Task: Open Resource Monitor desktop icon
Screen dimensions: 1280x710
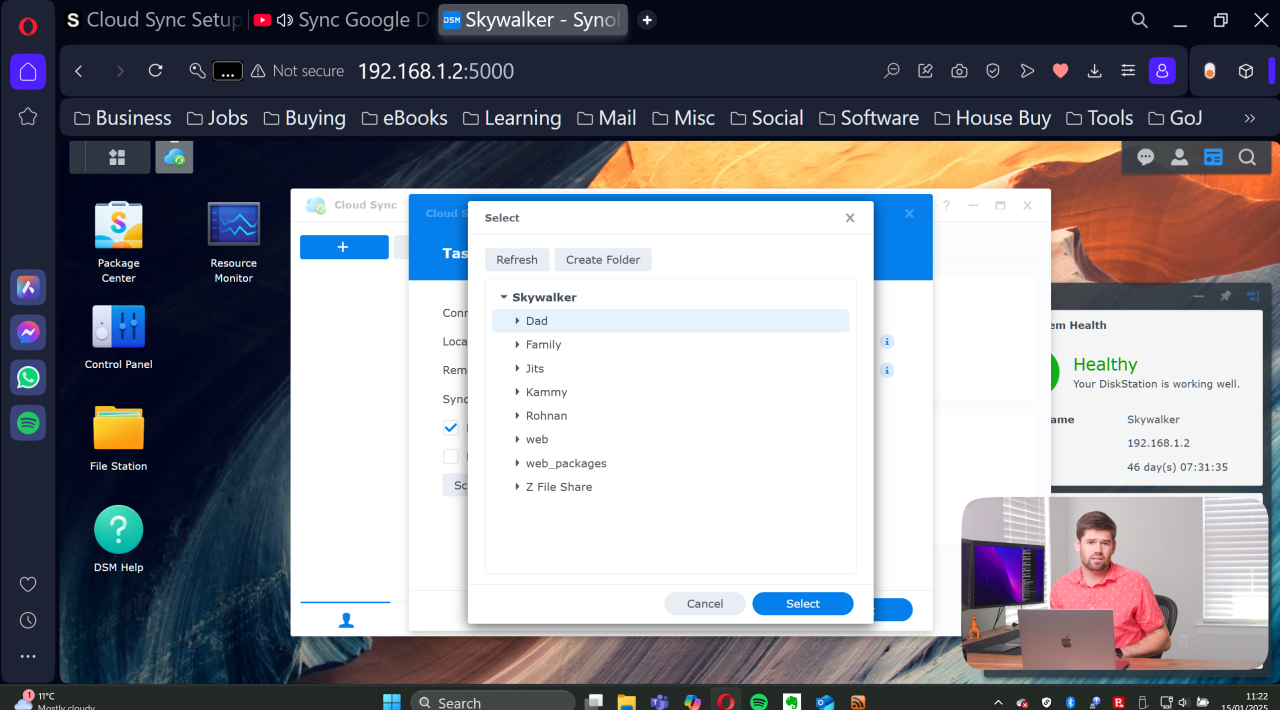Action: tap(233, 226)
